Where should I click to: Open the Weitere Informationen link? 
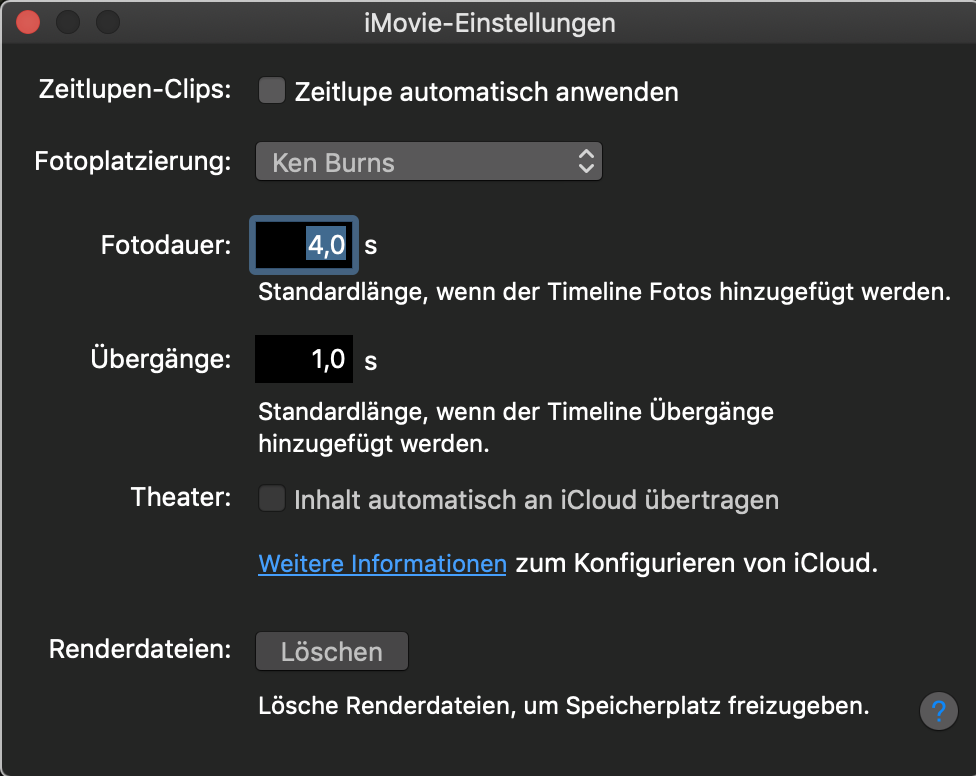(382, 563)
